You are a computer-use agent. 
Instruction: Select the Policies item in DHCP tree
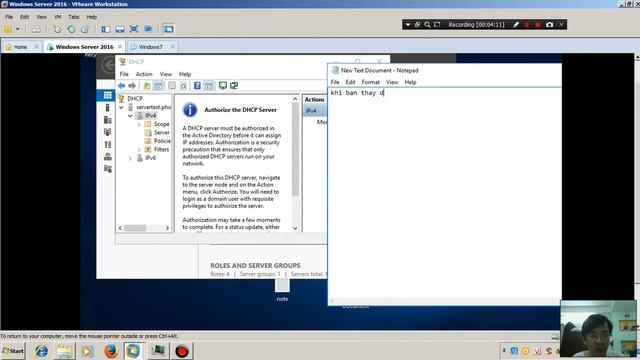(x=162, y=141)
